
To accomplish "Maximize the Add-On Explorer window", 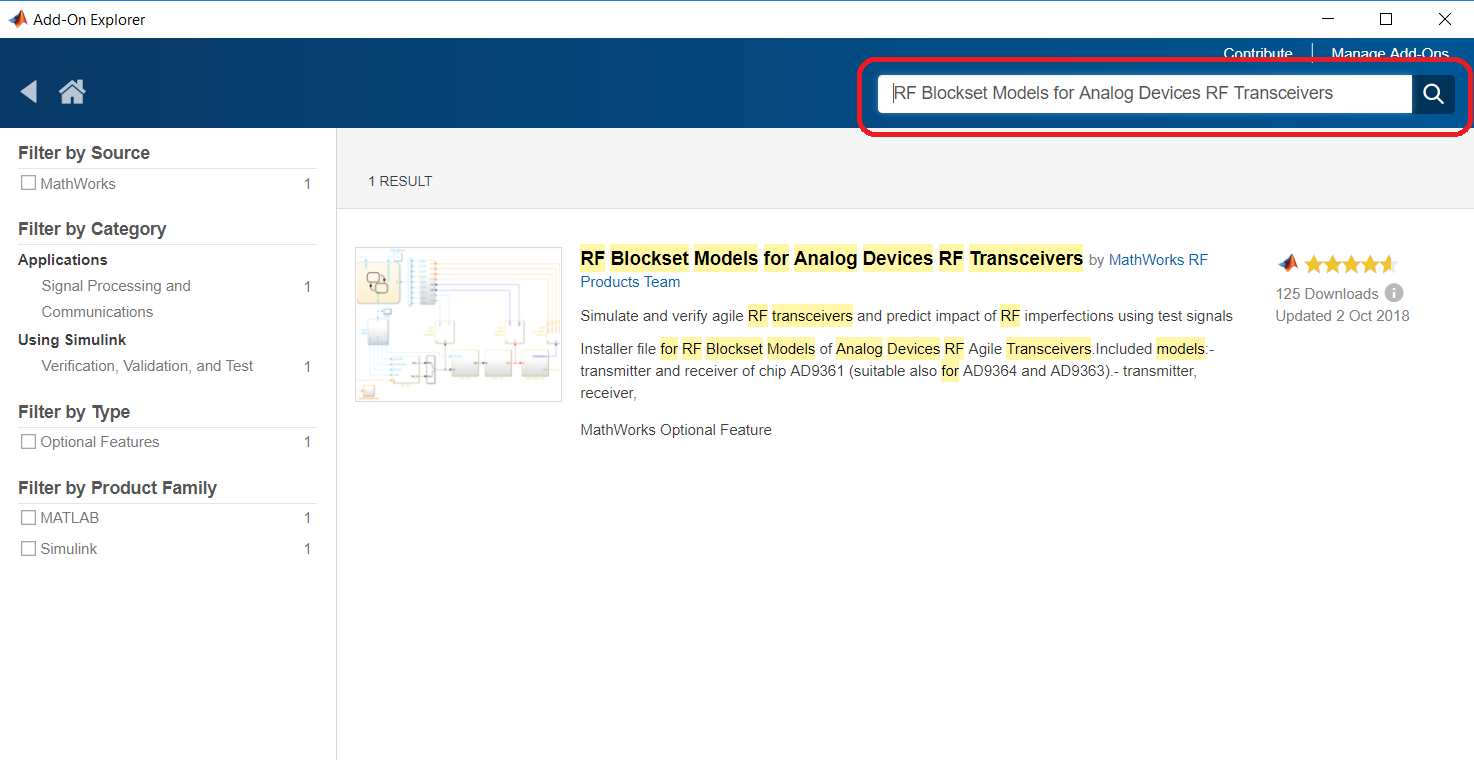I will pos(1386,19).
